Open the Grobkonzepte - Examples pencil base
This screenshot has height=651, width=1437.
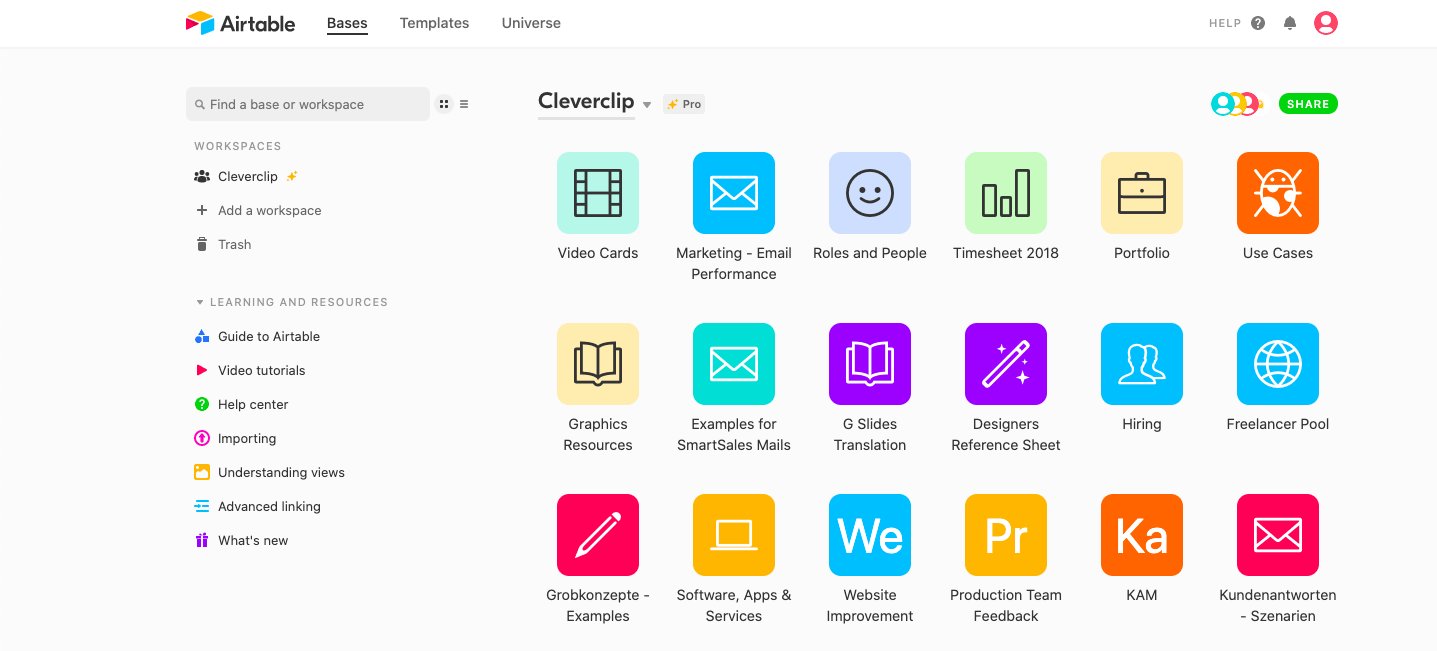click(598, 535)
